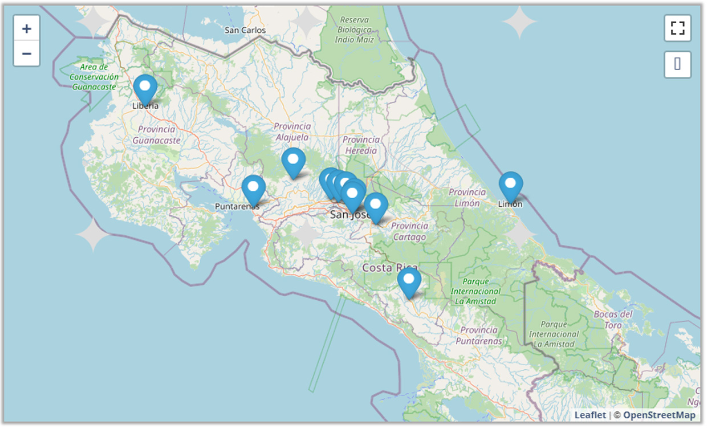
Task: Zoom in with the plus button
Action: [26, 29]
